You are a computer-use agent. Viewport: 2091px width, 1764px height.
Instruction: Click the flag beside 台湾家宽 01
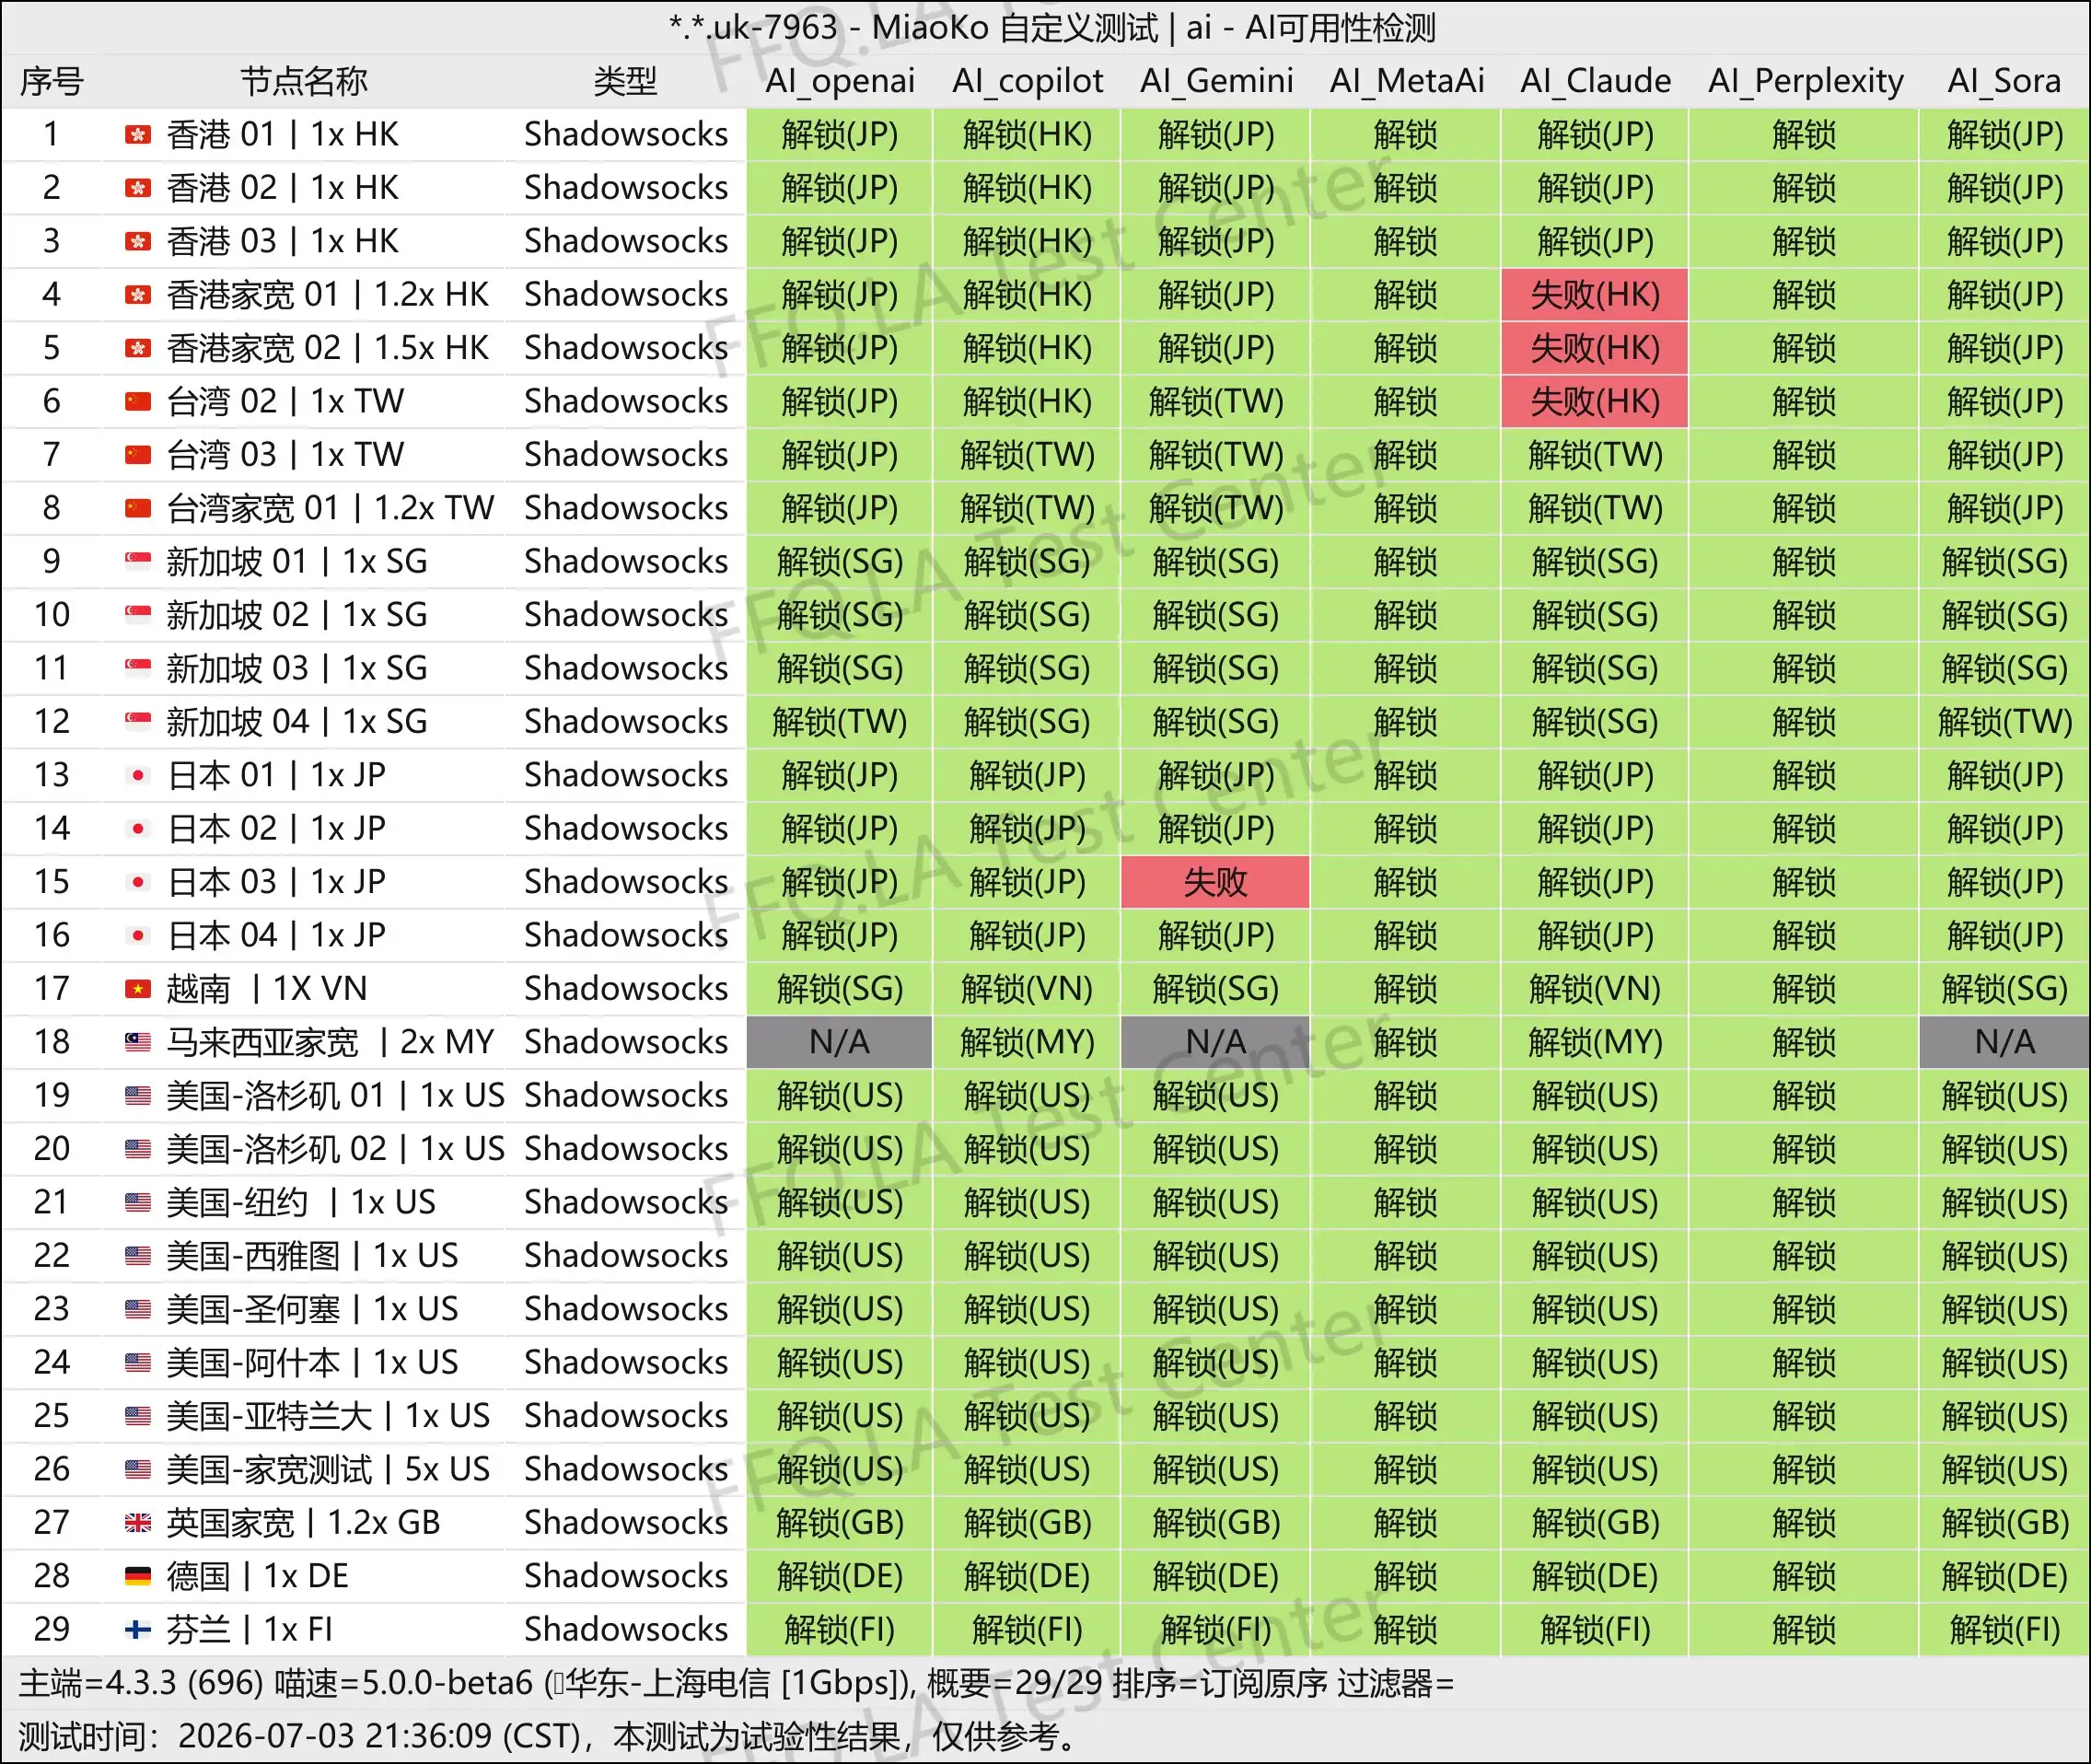point(138,508)
